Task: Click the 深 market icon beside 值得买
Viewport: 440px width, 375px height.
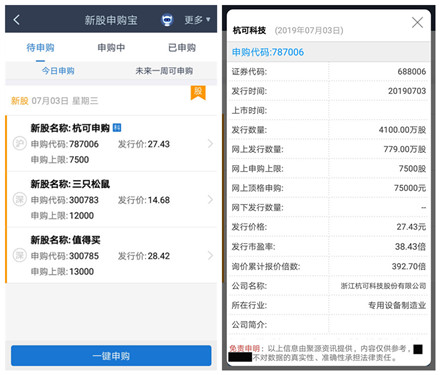Action: tap(20, 256)
